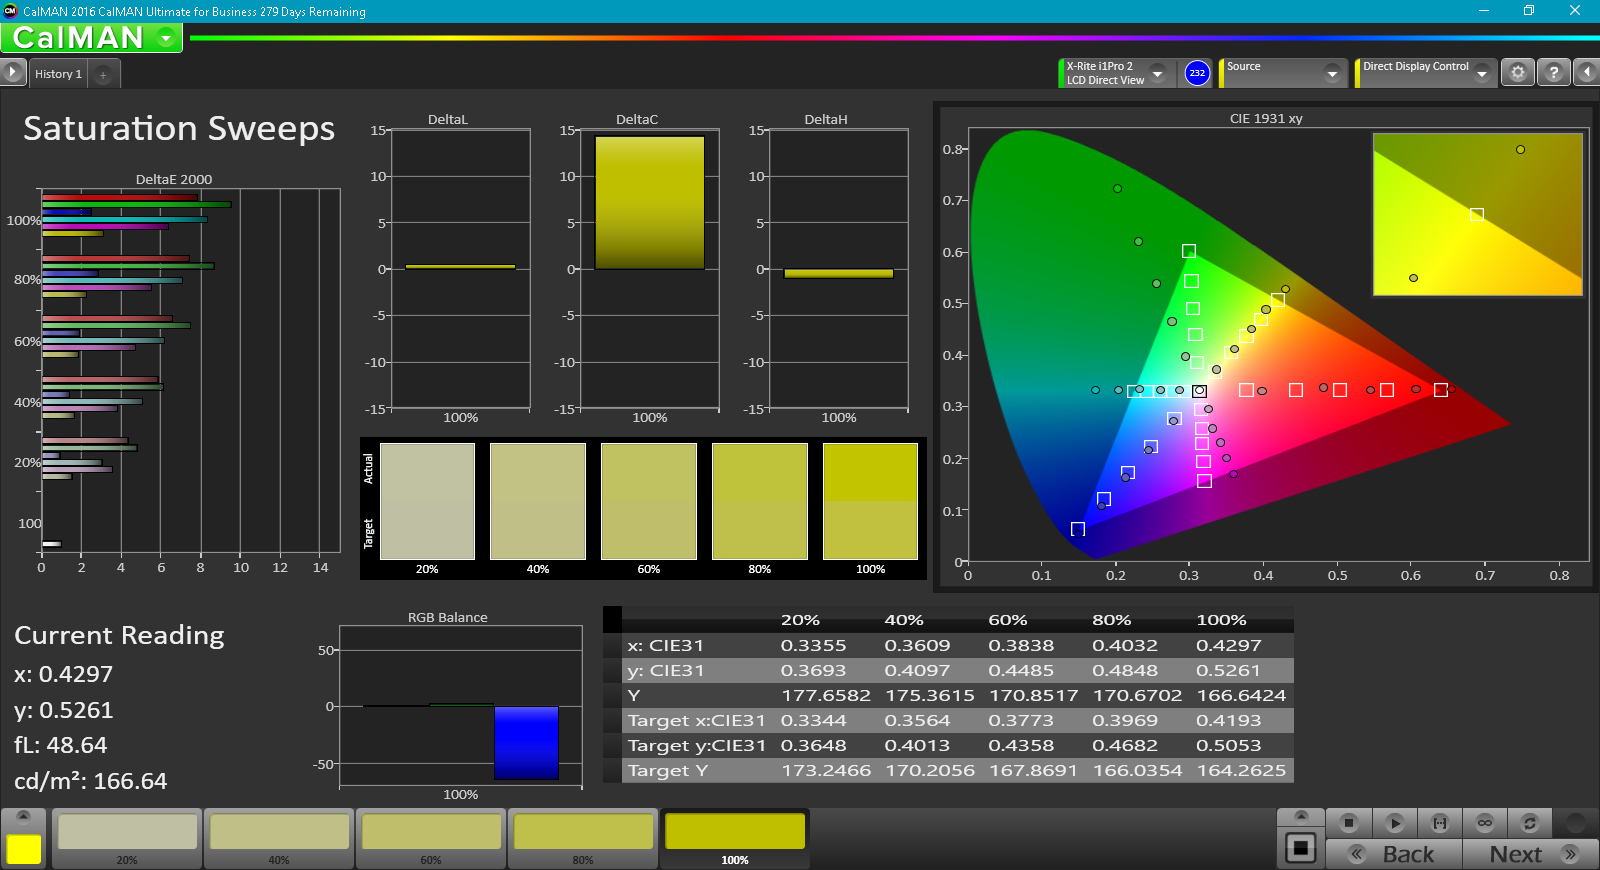1600x870 pixels.
Task: Click the blue 232 meter badge
Action: click(x=1197, y=73)
